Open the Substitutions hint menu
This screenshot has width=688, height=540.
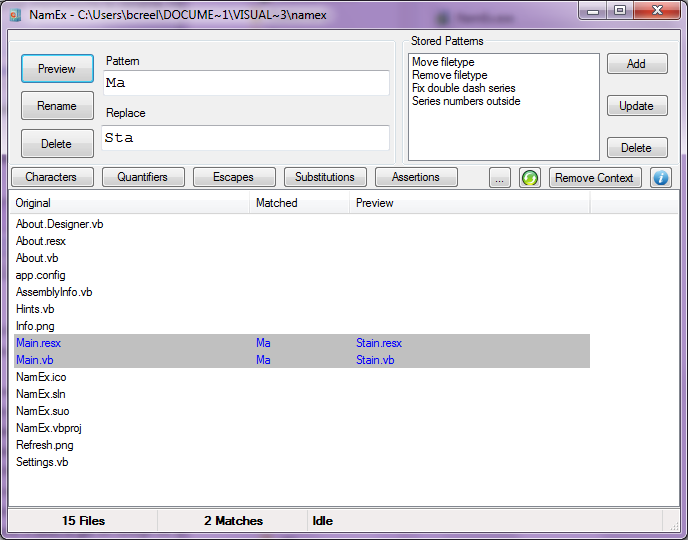point(325,177)
